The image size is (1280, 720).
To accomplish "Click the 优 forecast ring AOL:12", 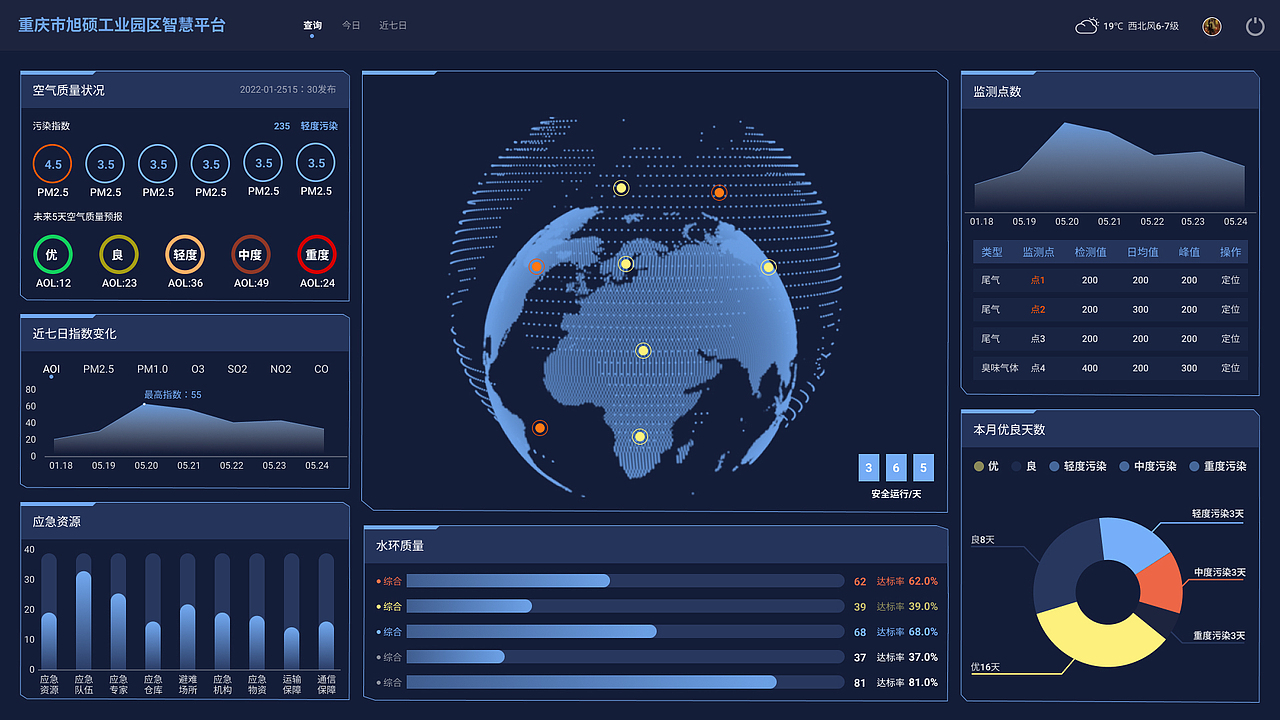I will click(51, 255).
